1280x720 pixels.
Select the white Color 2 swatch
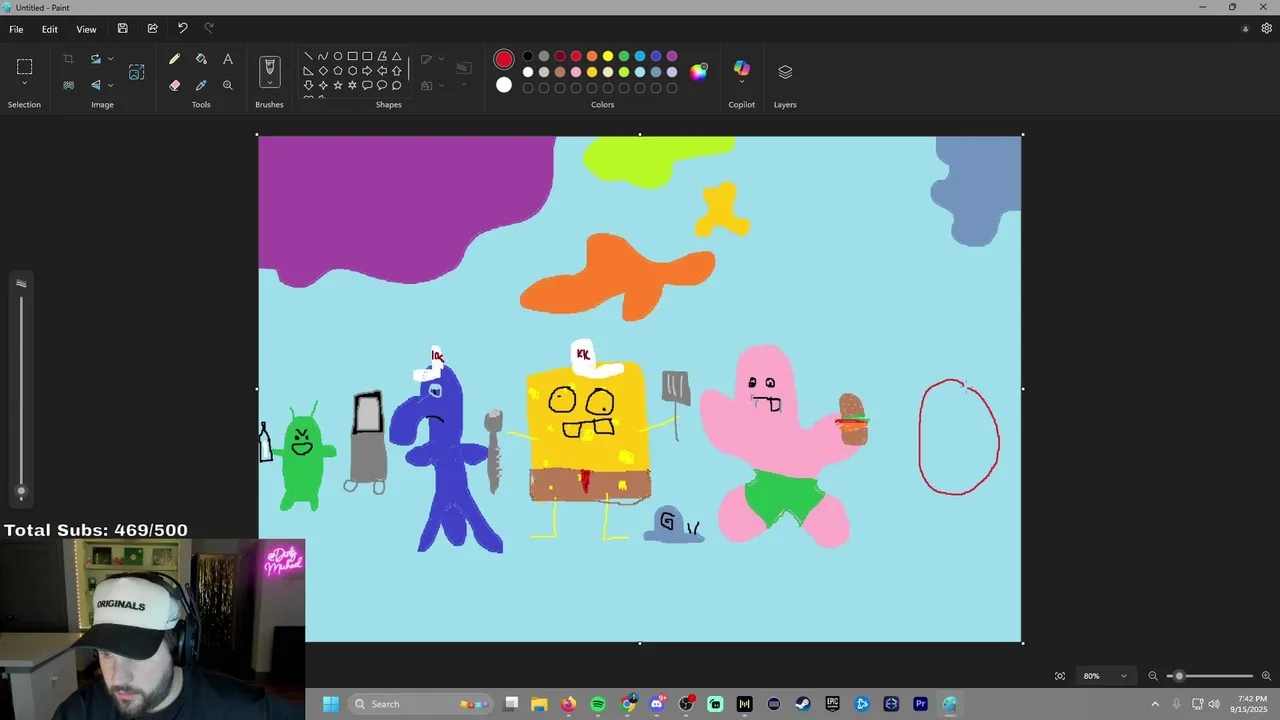[504, 85]
